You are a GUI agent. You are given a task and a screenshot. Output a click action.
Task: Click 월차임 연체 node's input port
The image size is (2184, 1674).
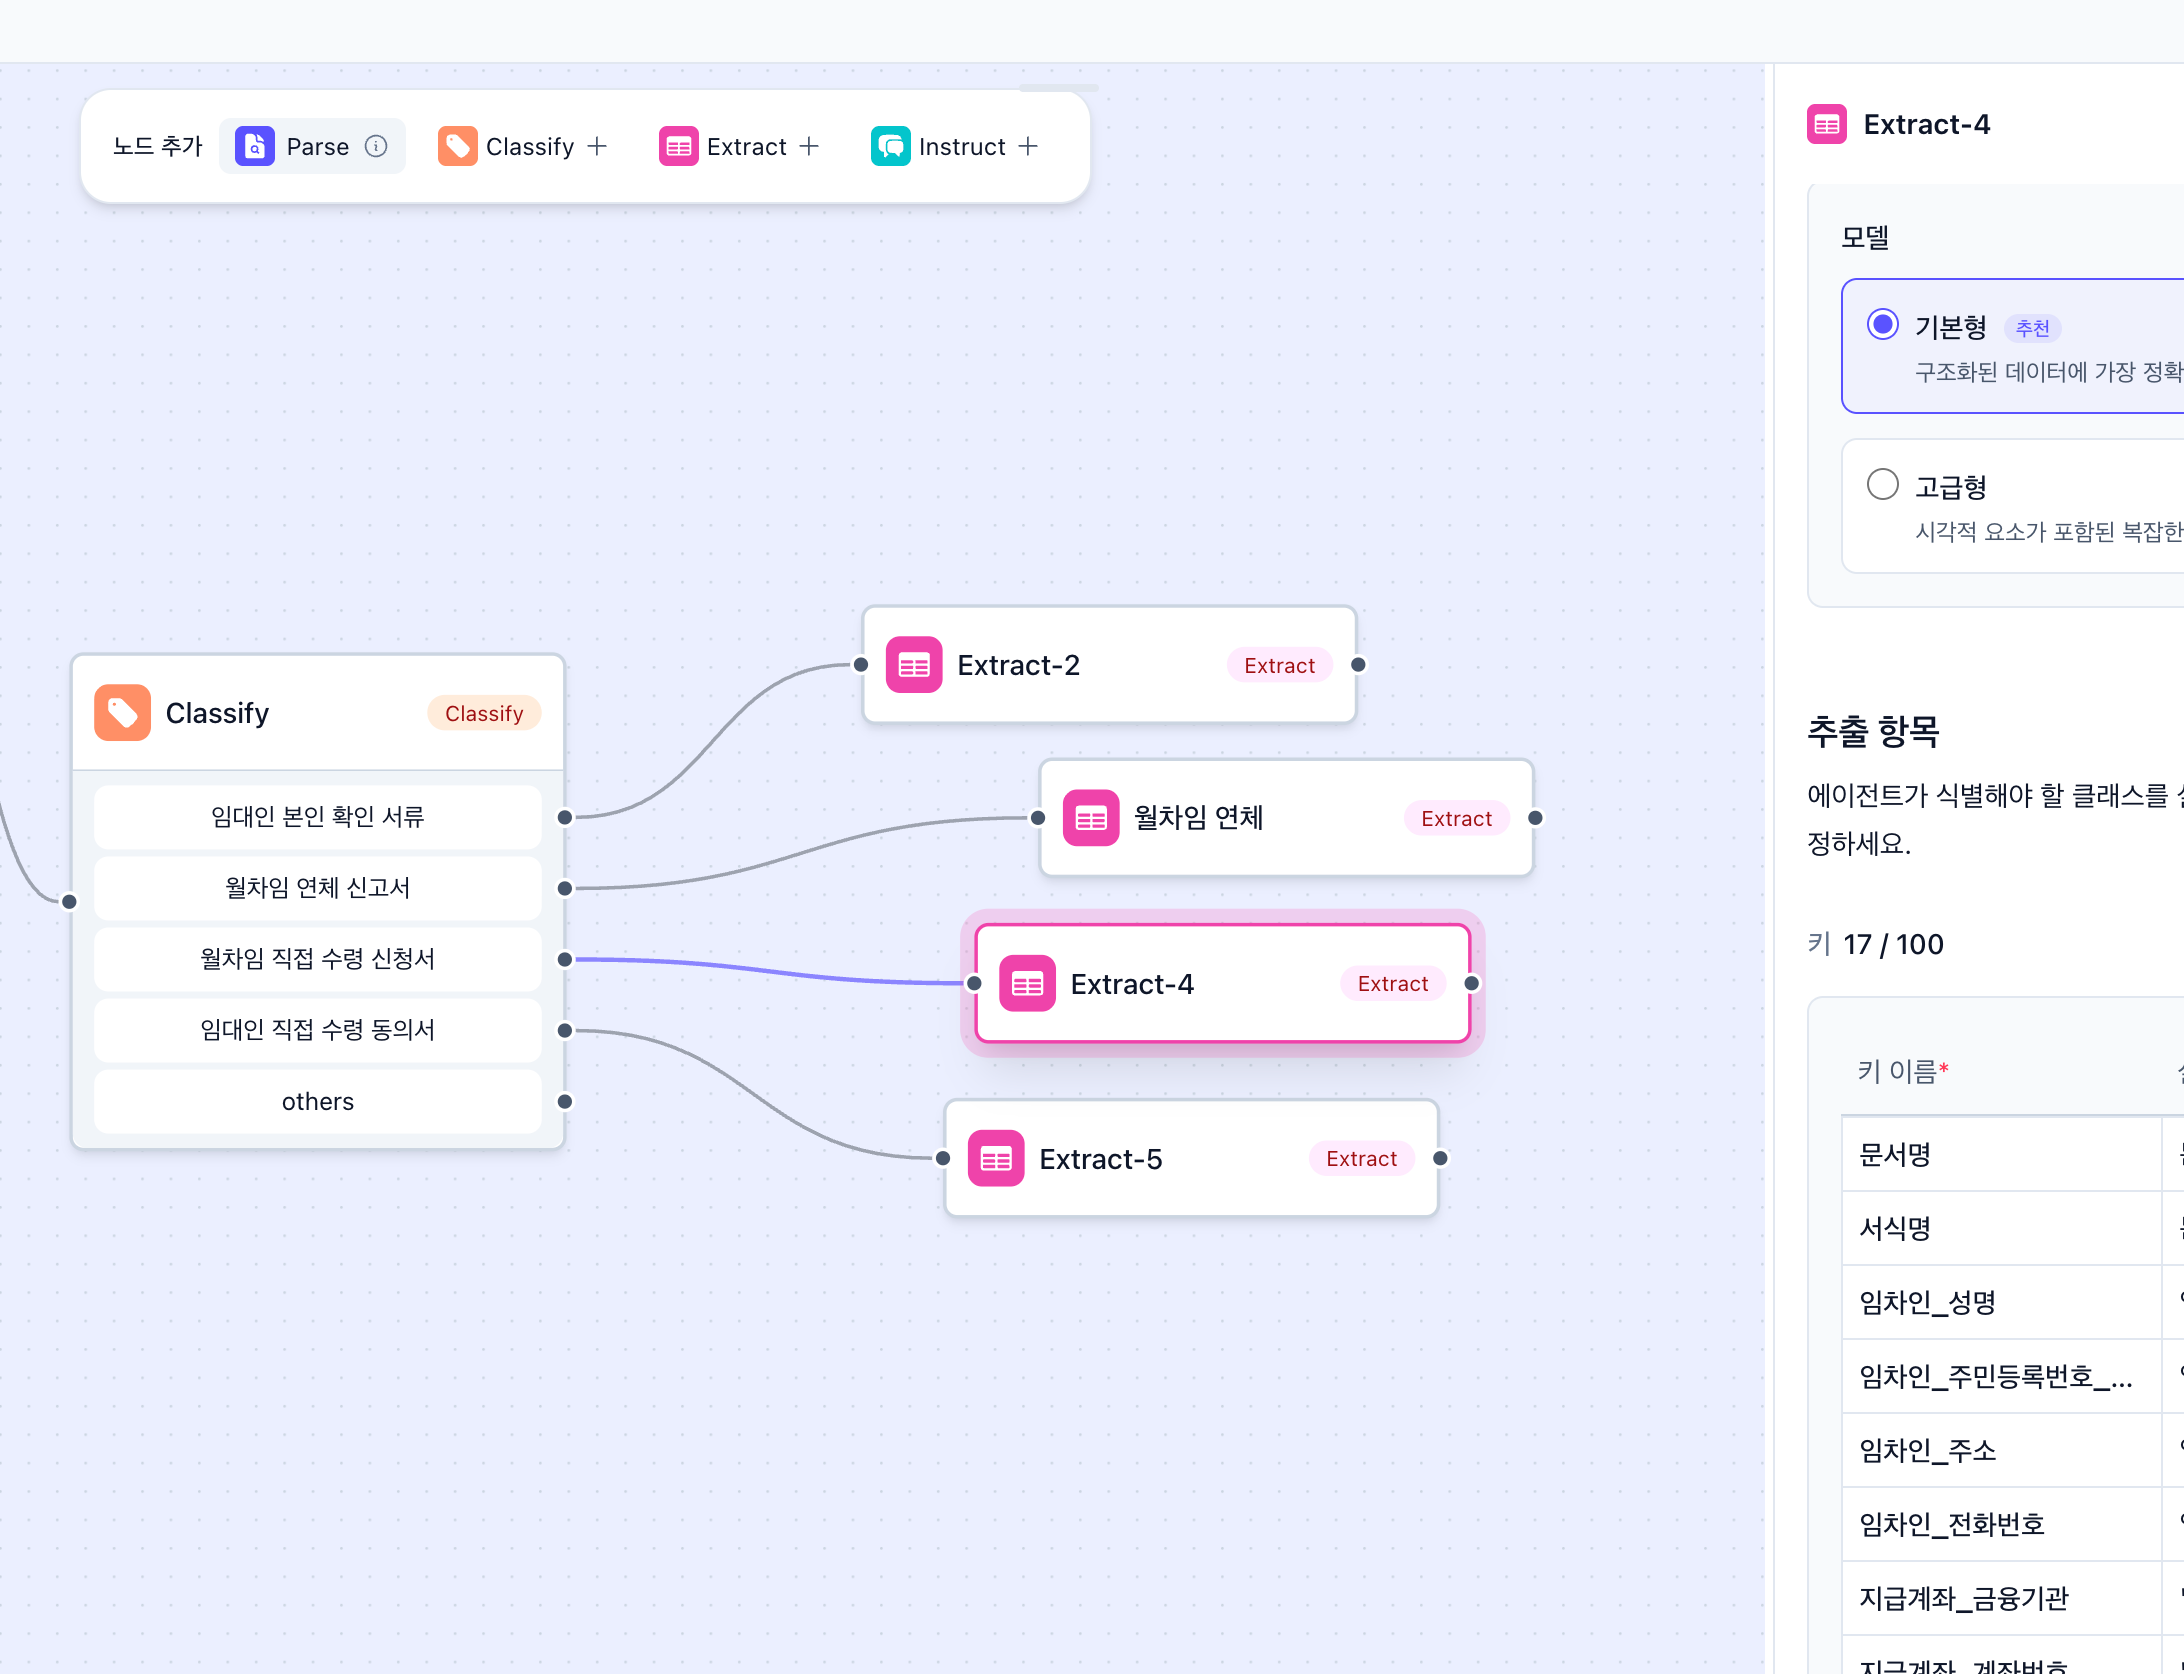[x=1038, y=818]
